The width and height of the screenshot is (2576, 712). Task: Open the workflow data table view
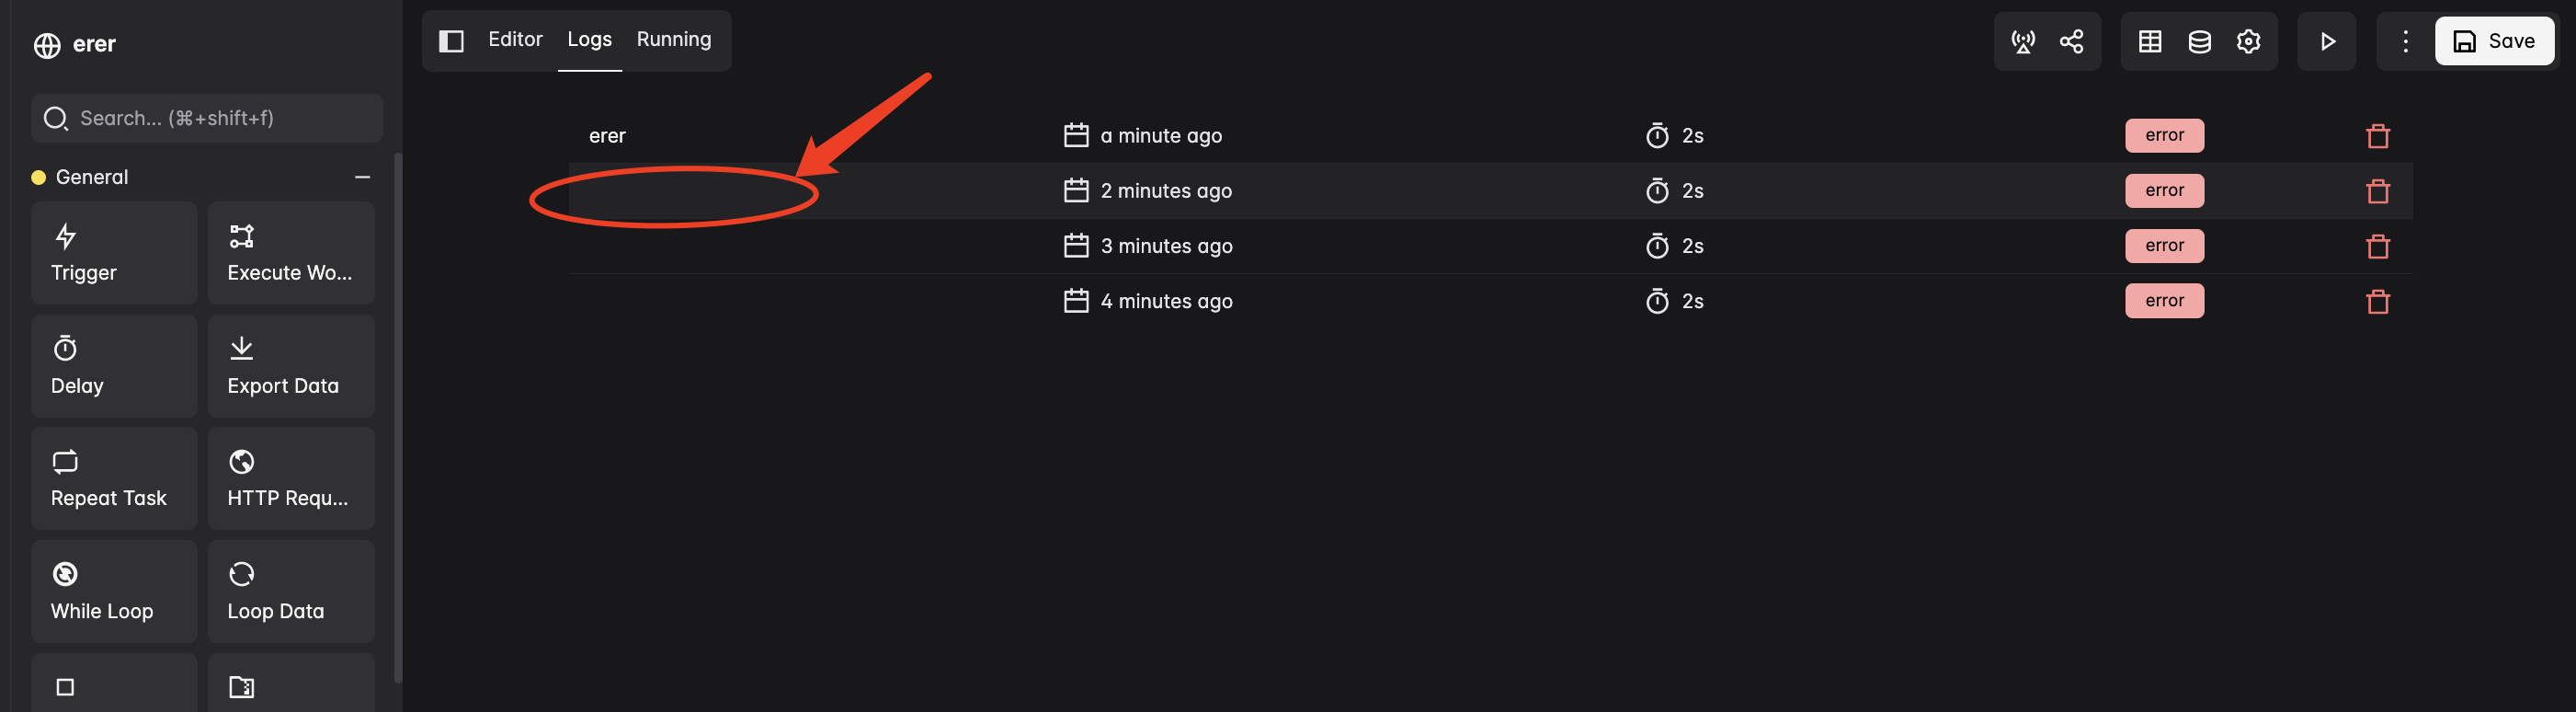2150,41
